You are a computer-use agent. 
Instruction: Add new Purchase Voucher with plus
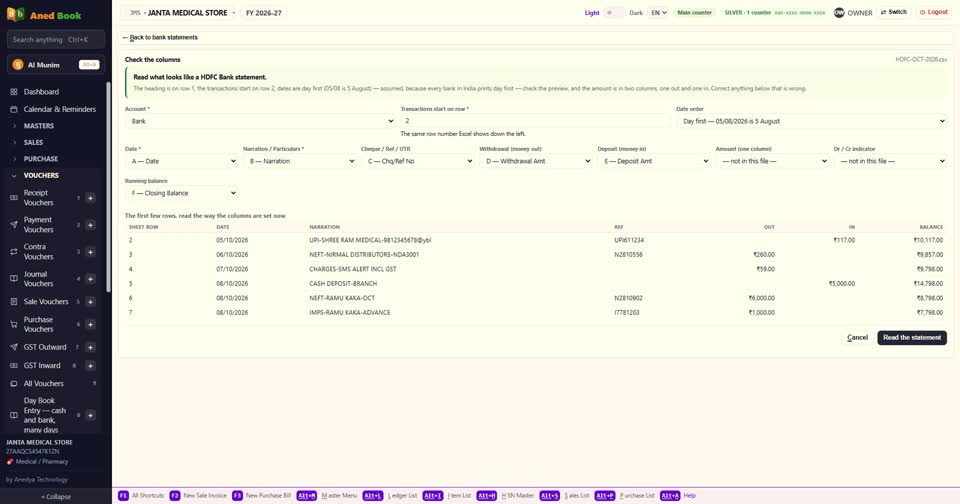tap(90, 325)
